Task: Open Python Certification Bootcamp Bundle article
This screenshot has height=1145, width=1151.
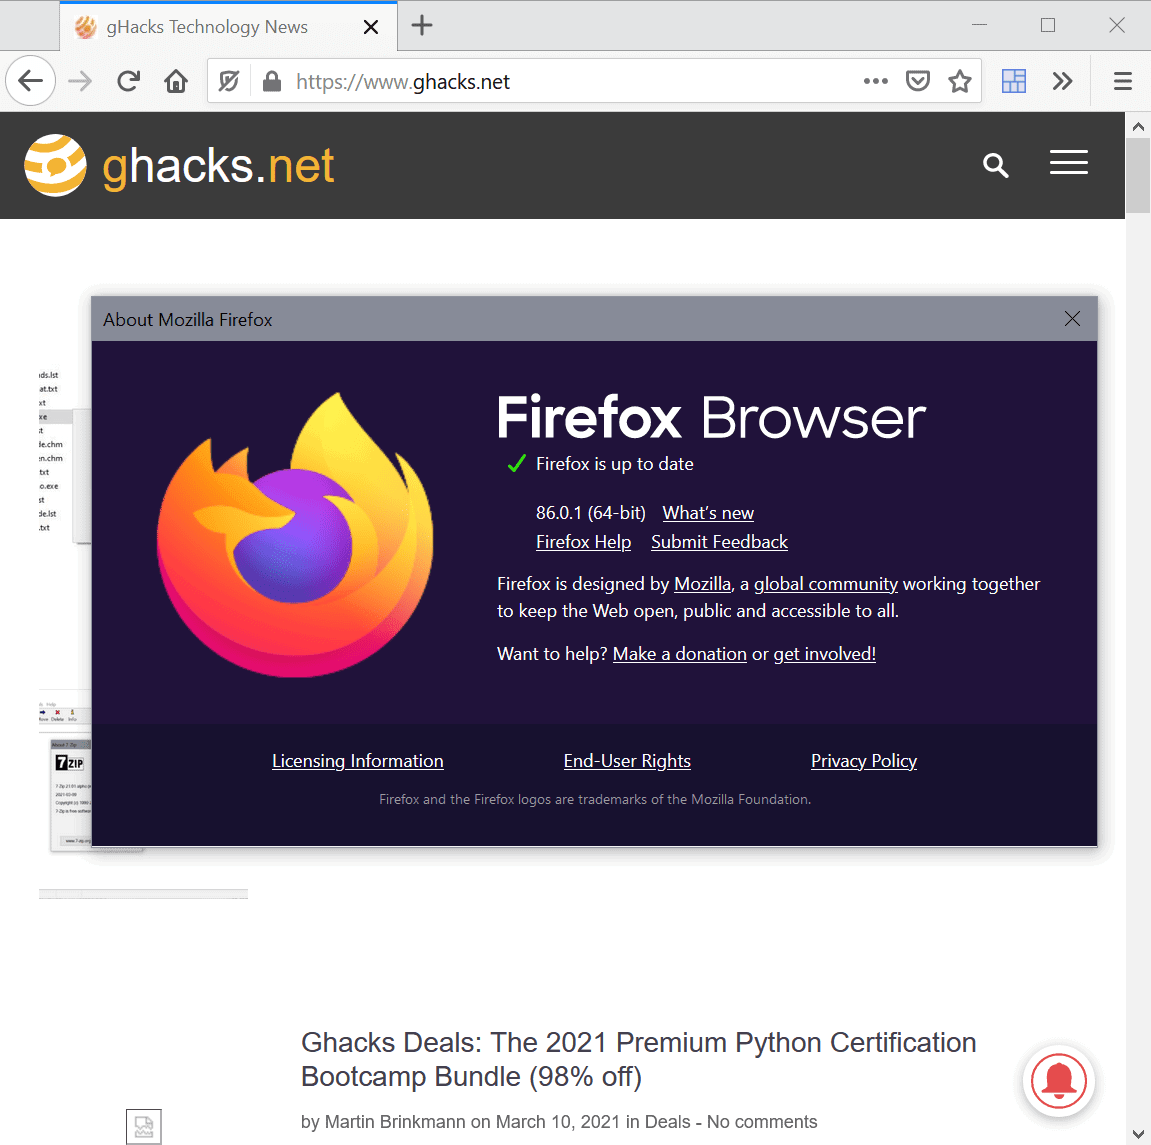Action: click(639, 1059)
